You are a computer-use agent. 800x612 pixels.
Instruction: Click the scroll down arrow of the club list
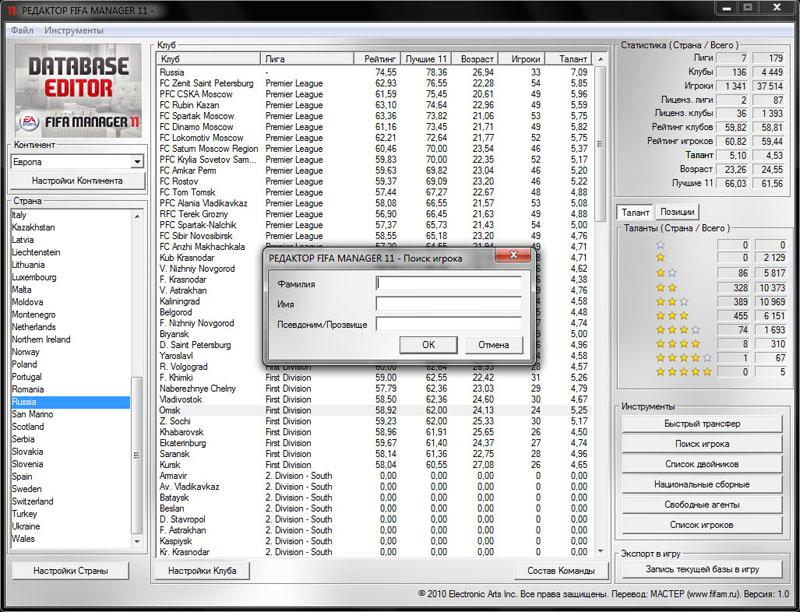click(x=601, y=551)
